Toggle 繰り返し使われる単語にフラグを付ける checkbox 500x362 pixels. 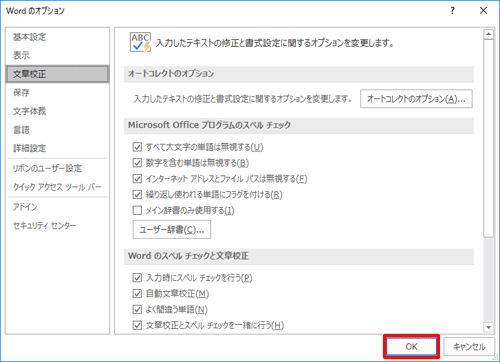coord(137,194)
